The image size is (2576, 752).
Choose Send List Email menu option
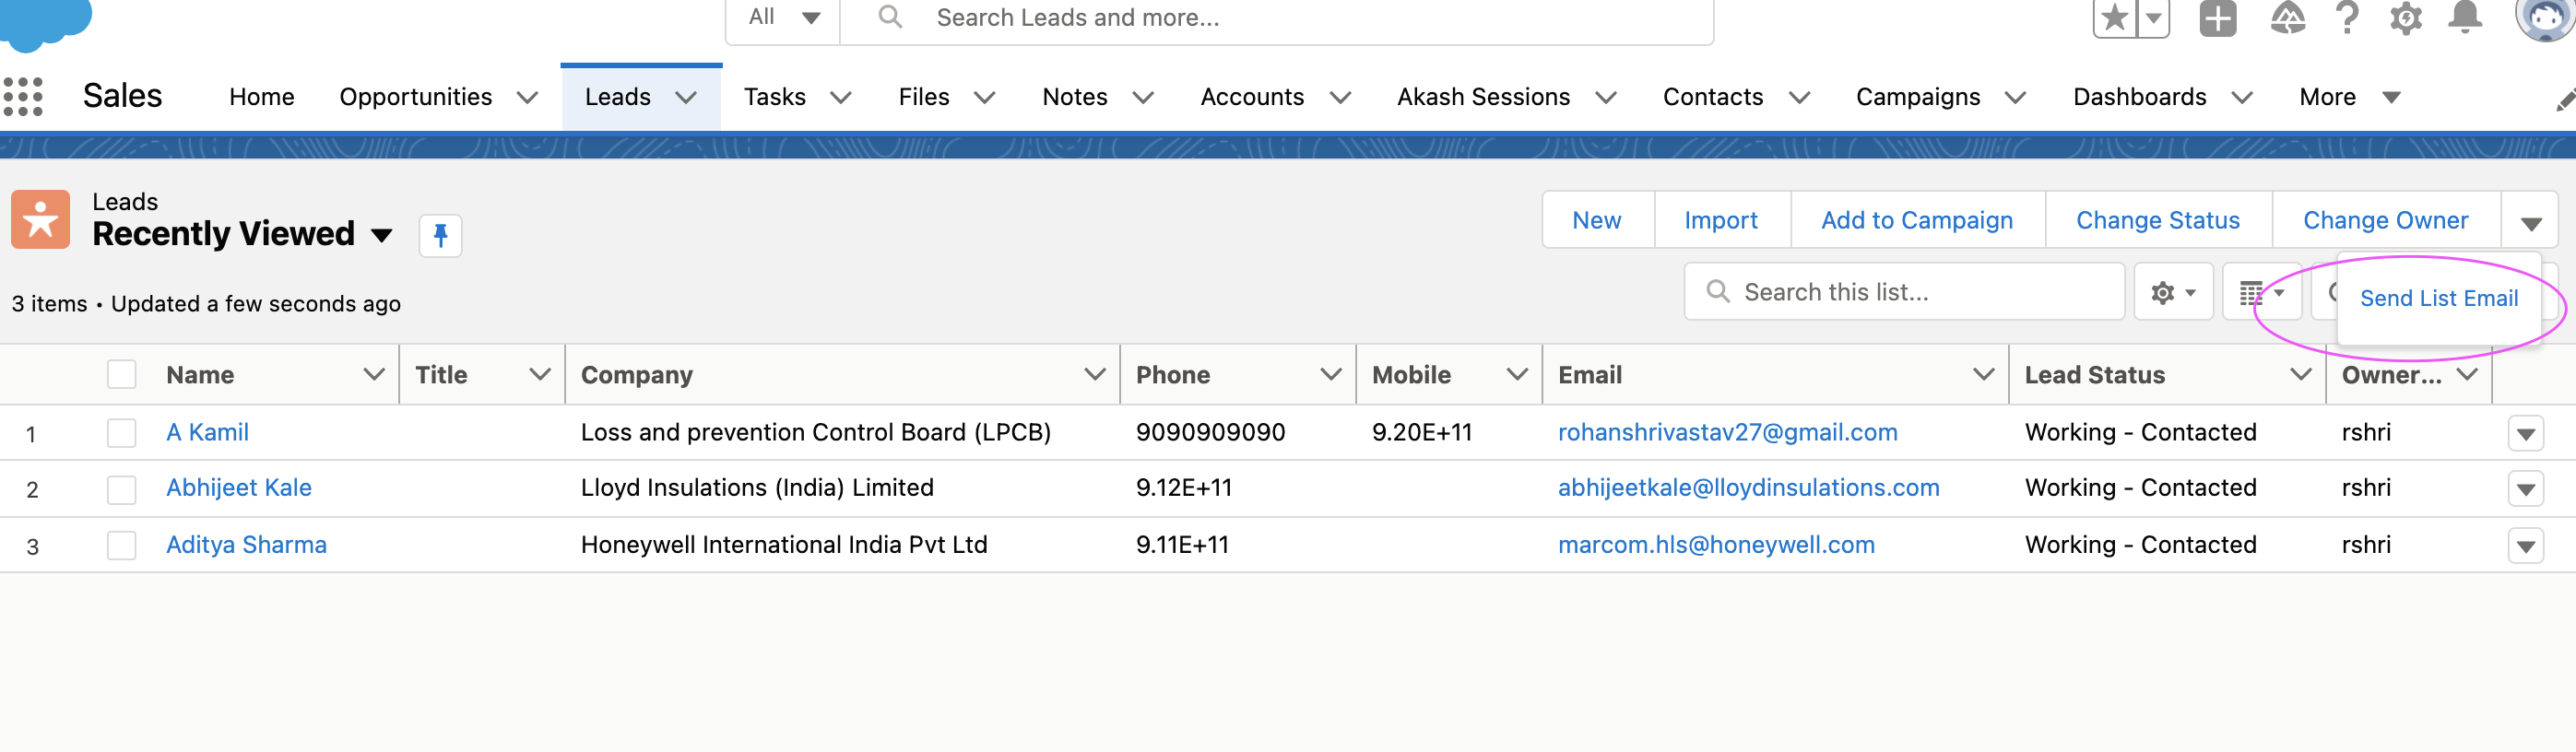click(x=2438, y=298)
